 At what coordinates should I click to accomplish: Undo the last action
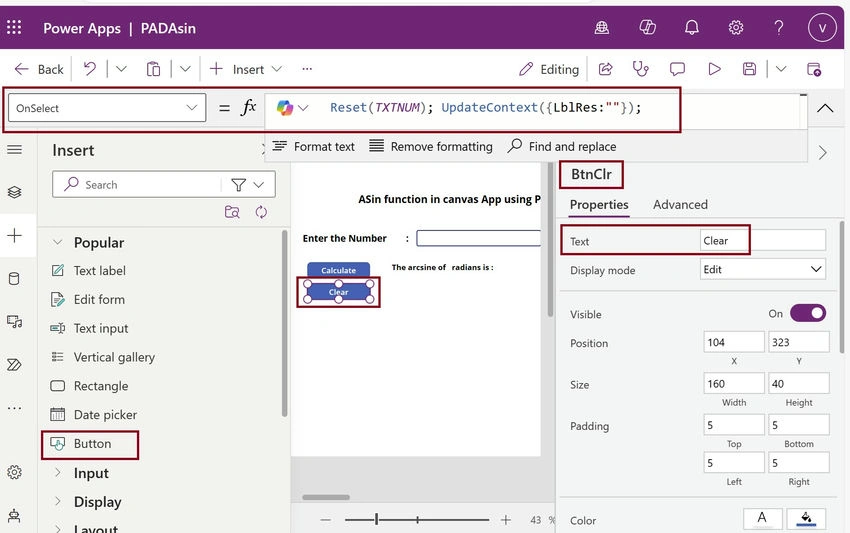(x=89, y=69)
